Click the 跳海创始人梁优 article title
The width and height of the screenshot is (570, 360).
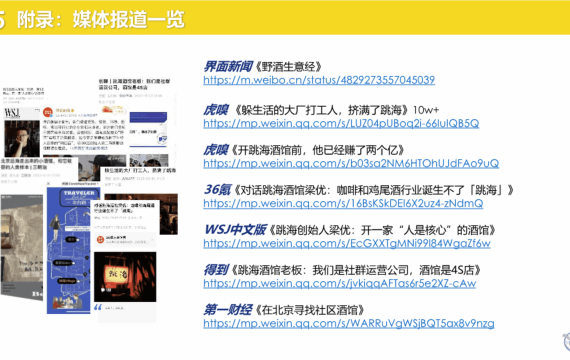[382, 230]
